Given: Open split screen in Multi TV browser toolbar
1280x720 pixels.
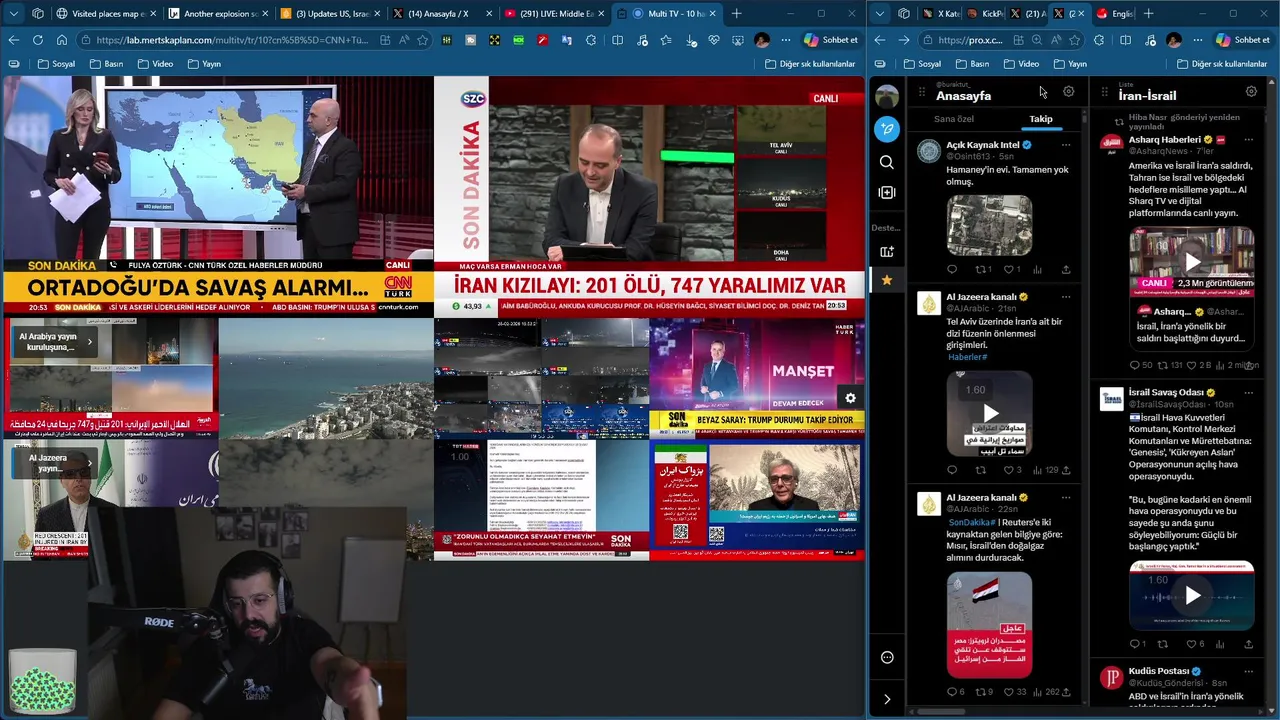Looking at the screenshot, I should coord(617,40).
